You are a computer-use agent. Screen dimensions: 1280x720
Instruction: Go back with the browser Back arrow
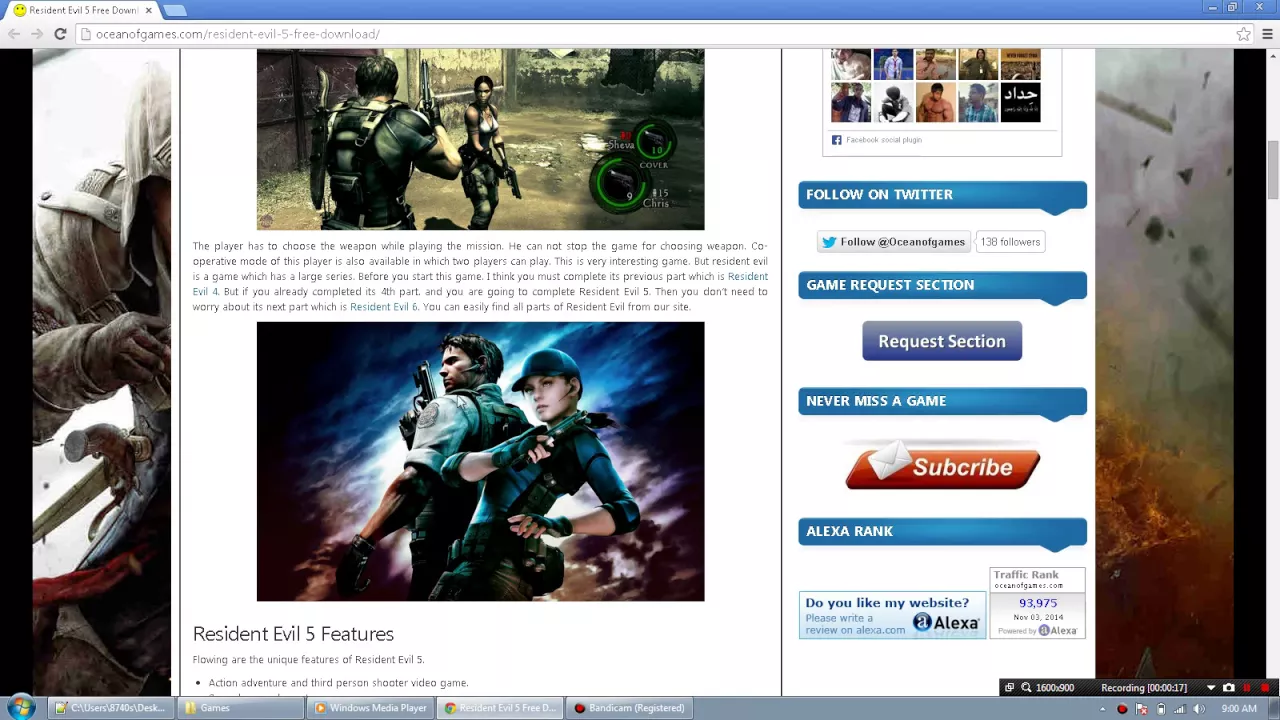tap(14, 34)
